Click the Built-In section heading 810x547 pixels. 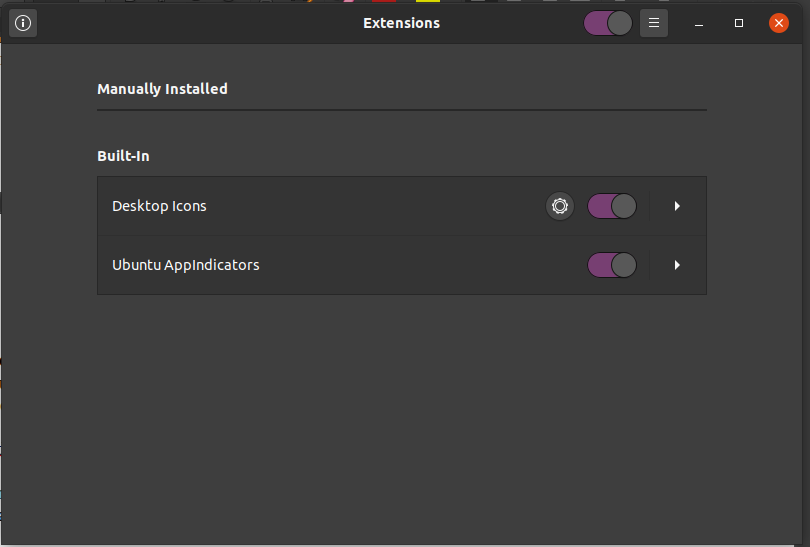tap(123, 156)
